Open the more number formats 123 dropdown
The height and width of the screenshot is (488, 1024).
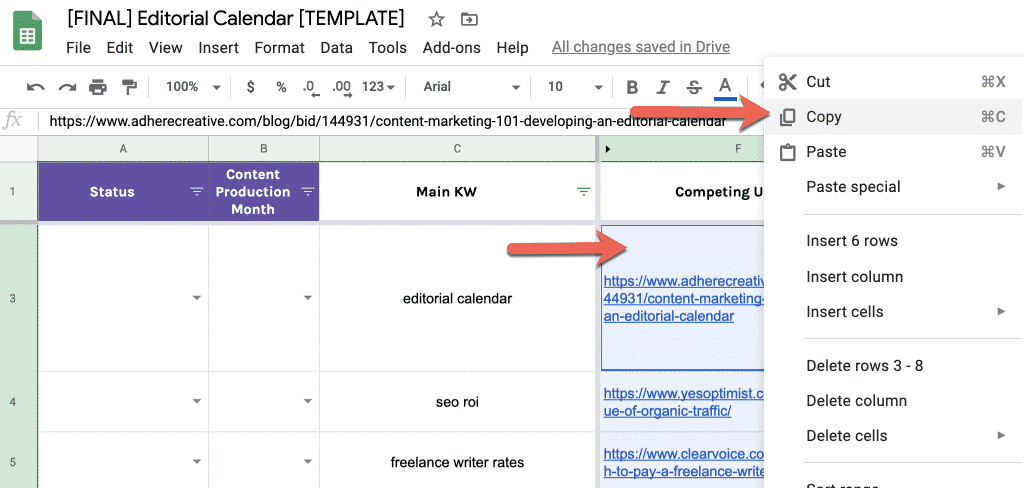coord(379,87)
